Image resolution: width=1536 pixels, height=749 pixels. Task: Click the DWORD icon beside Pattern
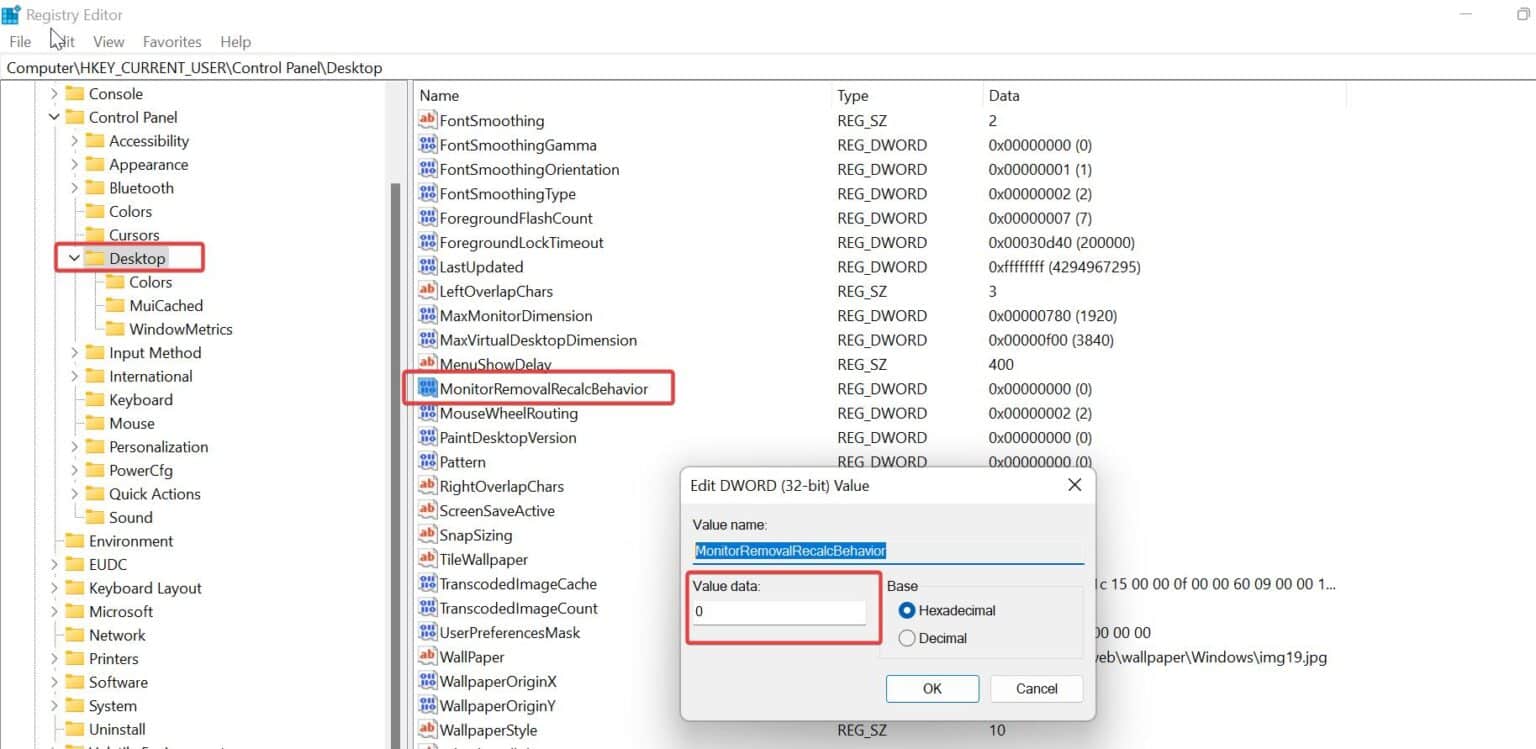(428, 461)
